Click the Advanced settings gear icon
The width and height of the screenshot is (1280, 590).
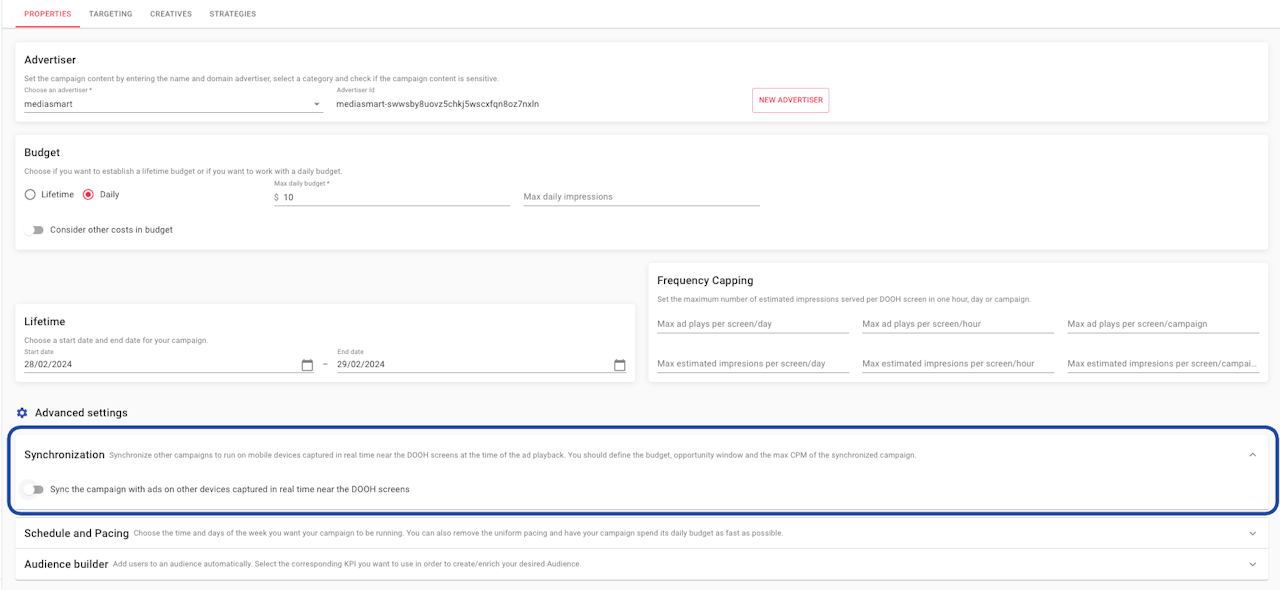coord(22,413)
